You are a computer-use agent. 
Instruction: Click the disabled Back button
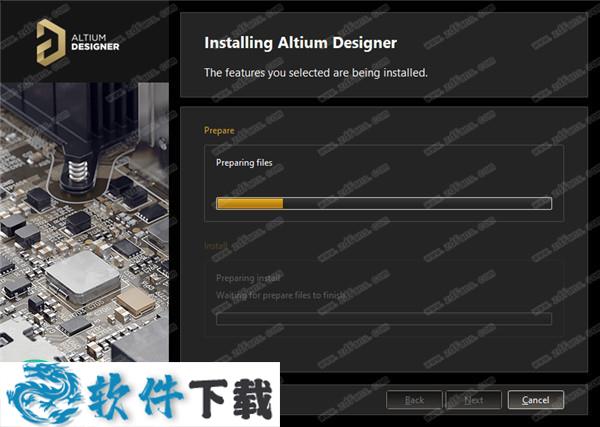pos(414,400)
